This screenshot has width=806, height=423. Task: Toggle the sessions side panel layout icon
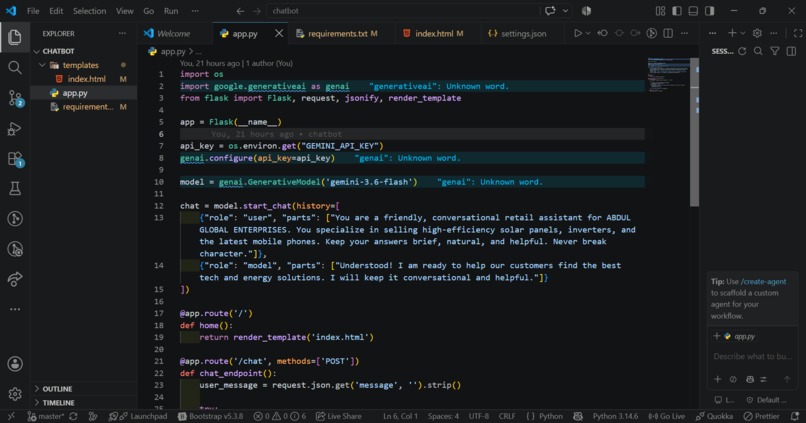(791, 51)
